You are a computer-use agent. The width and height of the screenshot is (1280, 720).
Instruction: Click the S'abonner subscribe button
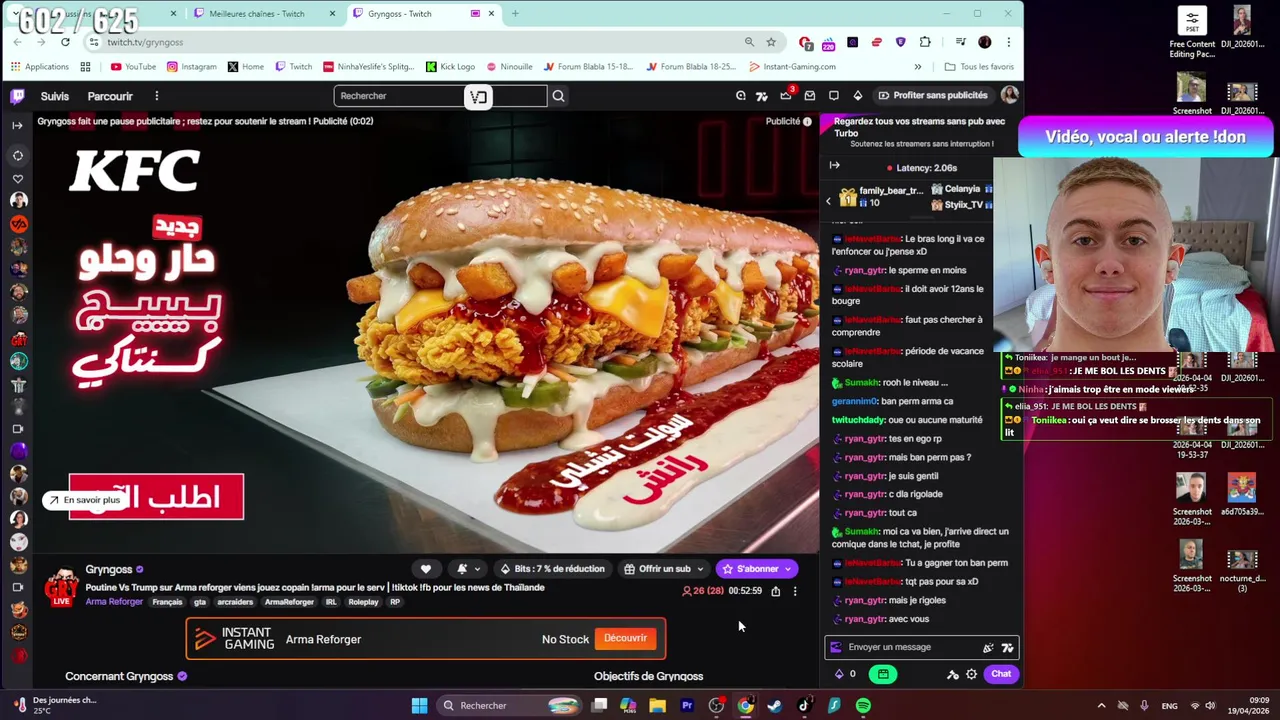pos(757,569)
